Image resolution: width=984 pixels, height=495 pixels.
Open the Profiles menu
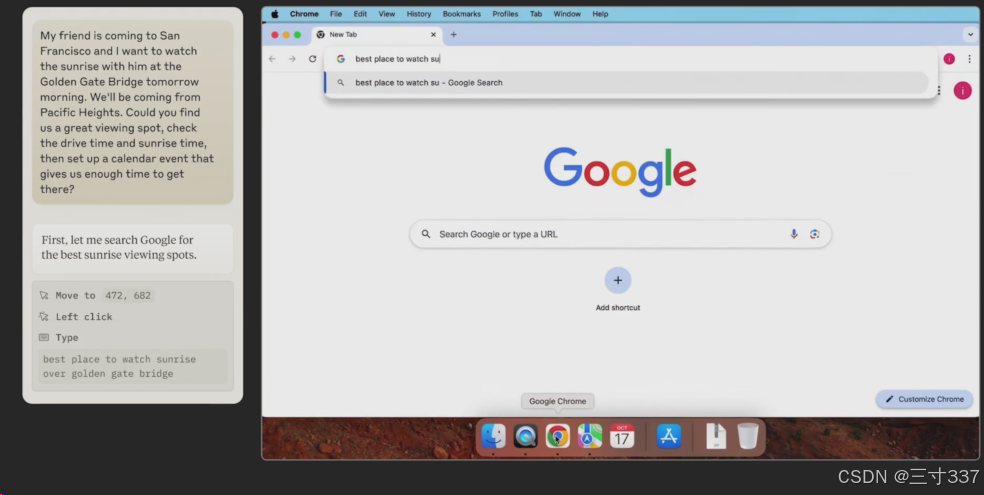[505, 14]
